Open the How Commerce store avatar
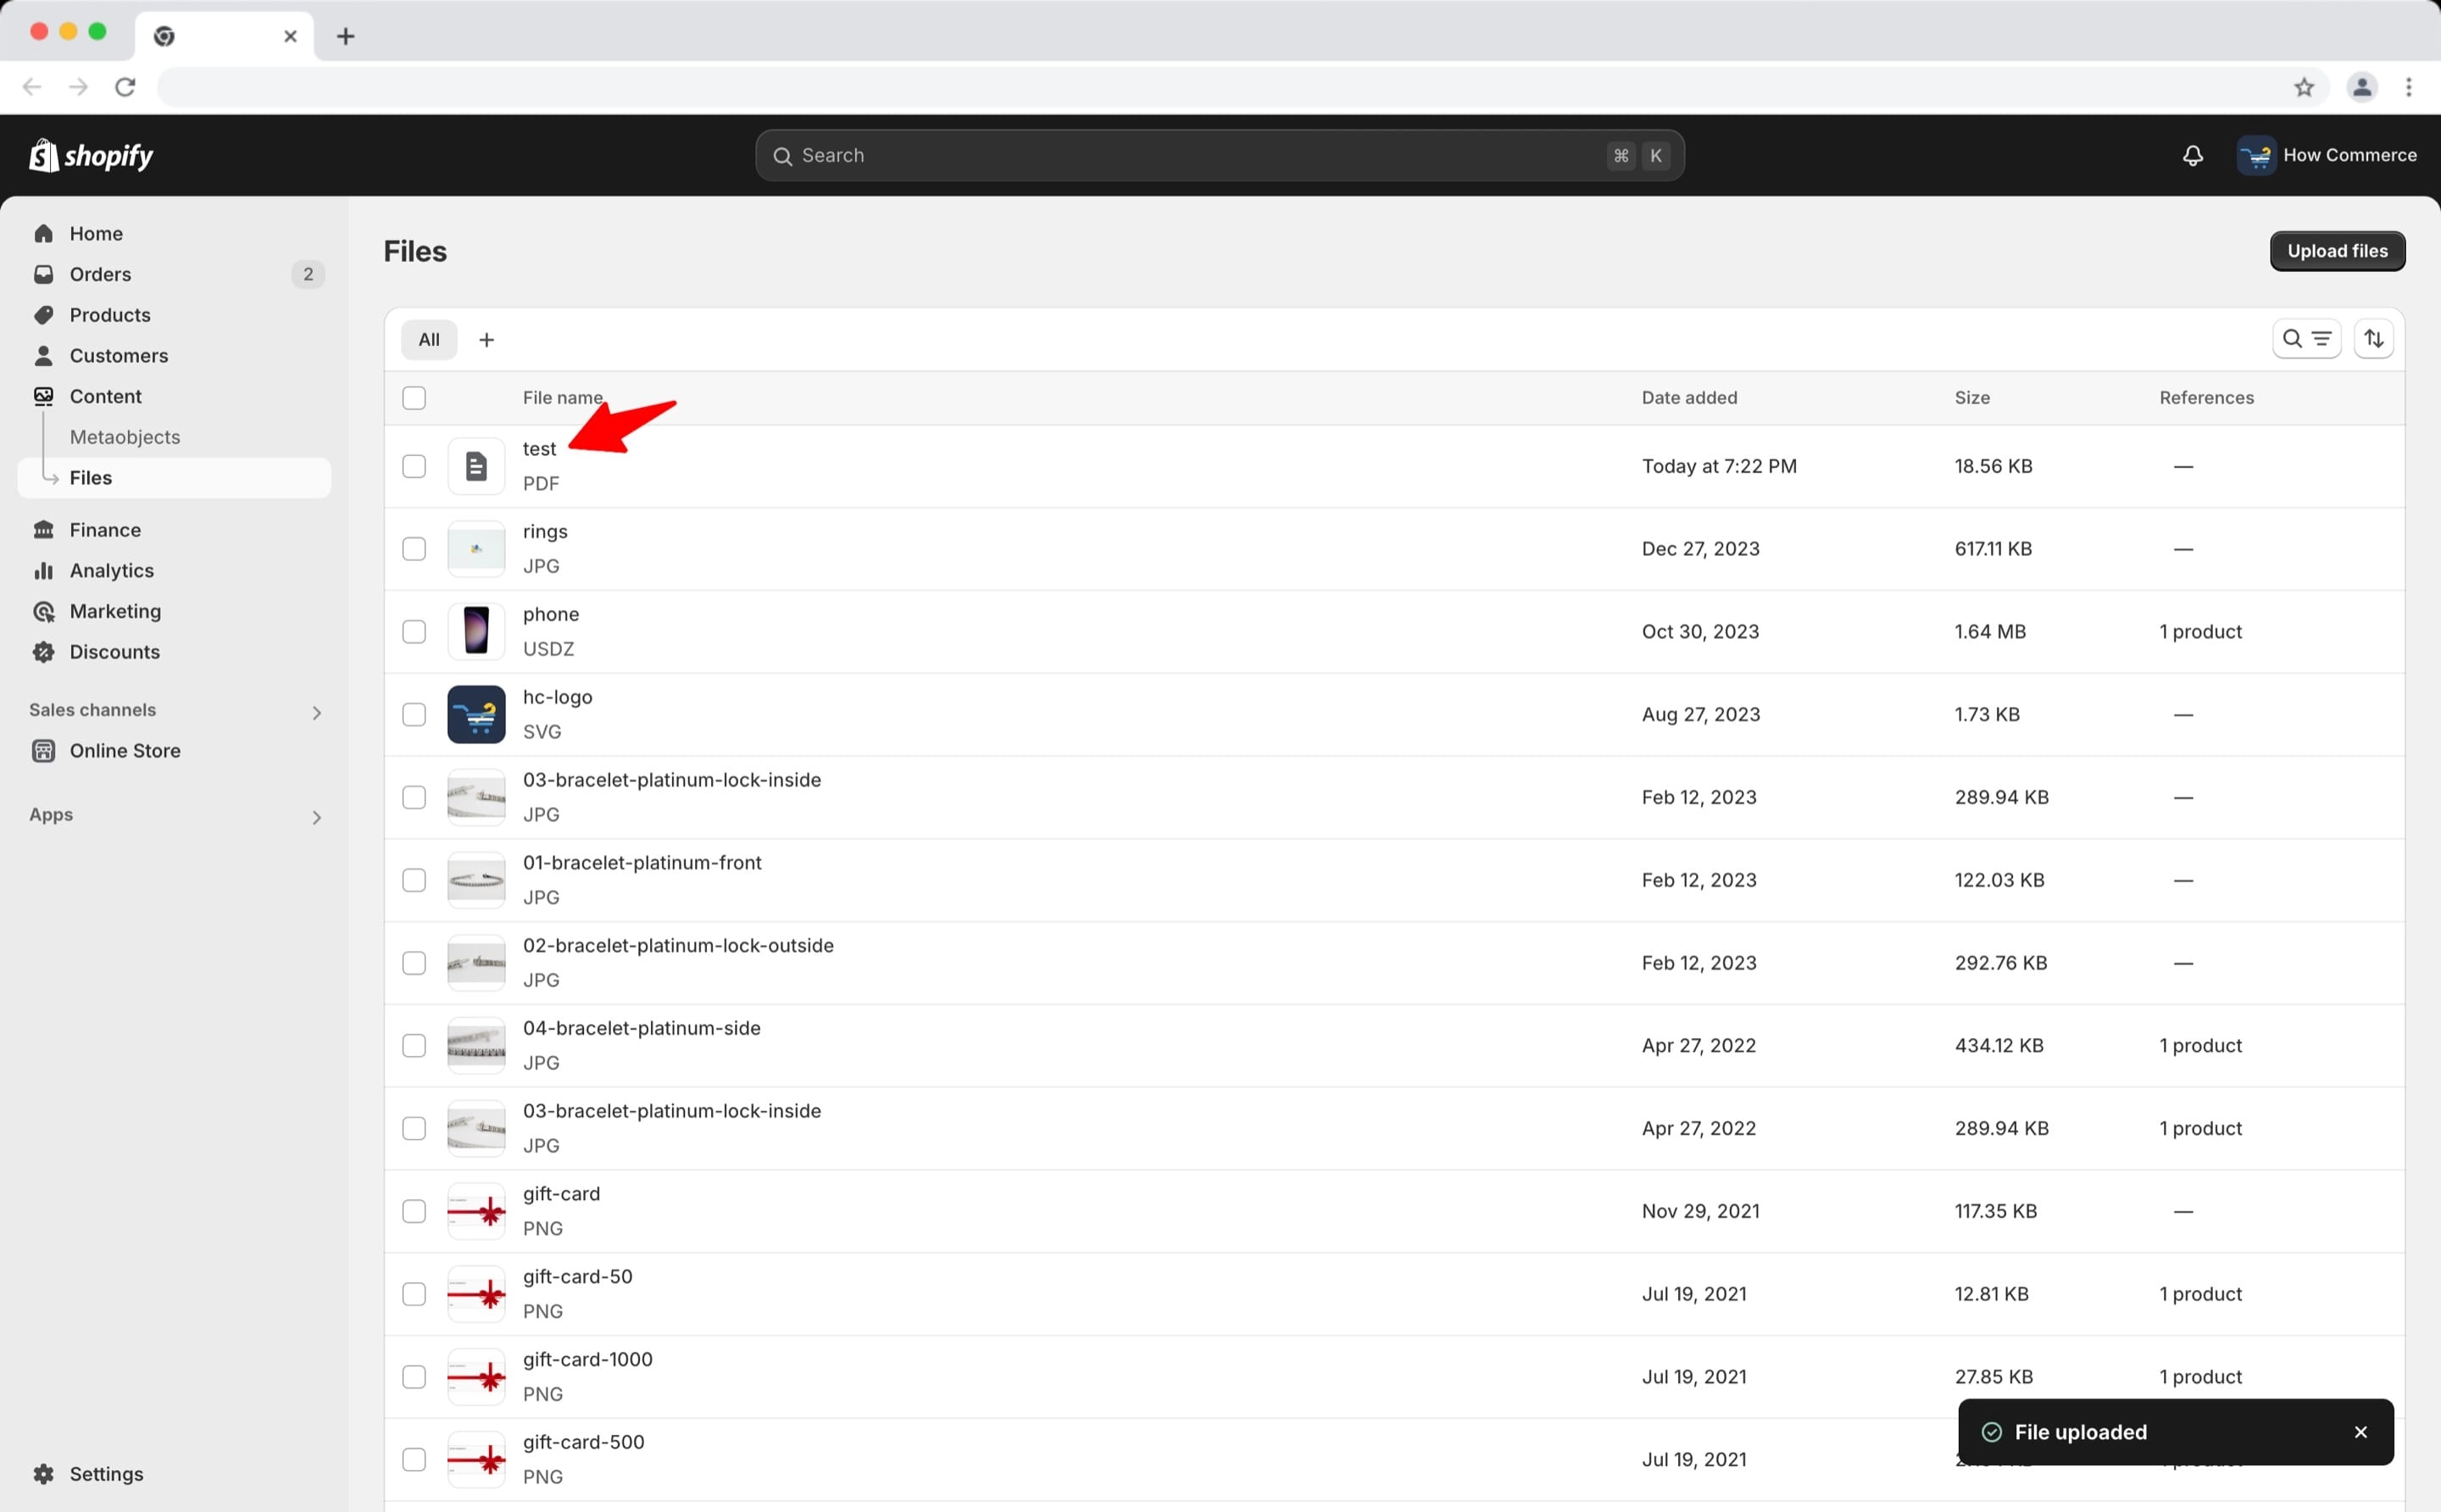The width and height of the screenshot is (2441, 1512). (2256, 156)
